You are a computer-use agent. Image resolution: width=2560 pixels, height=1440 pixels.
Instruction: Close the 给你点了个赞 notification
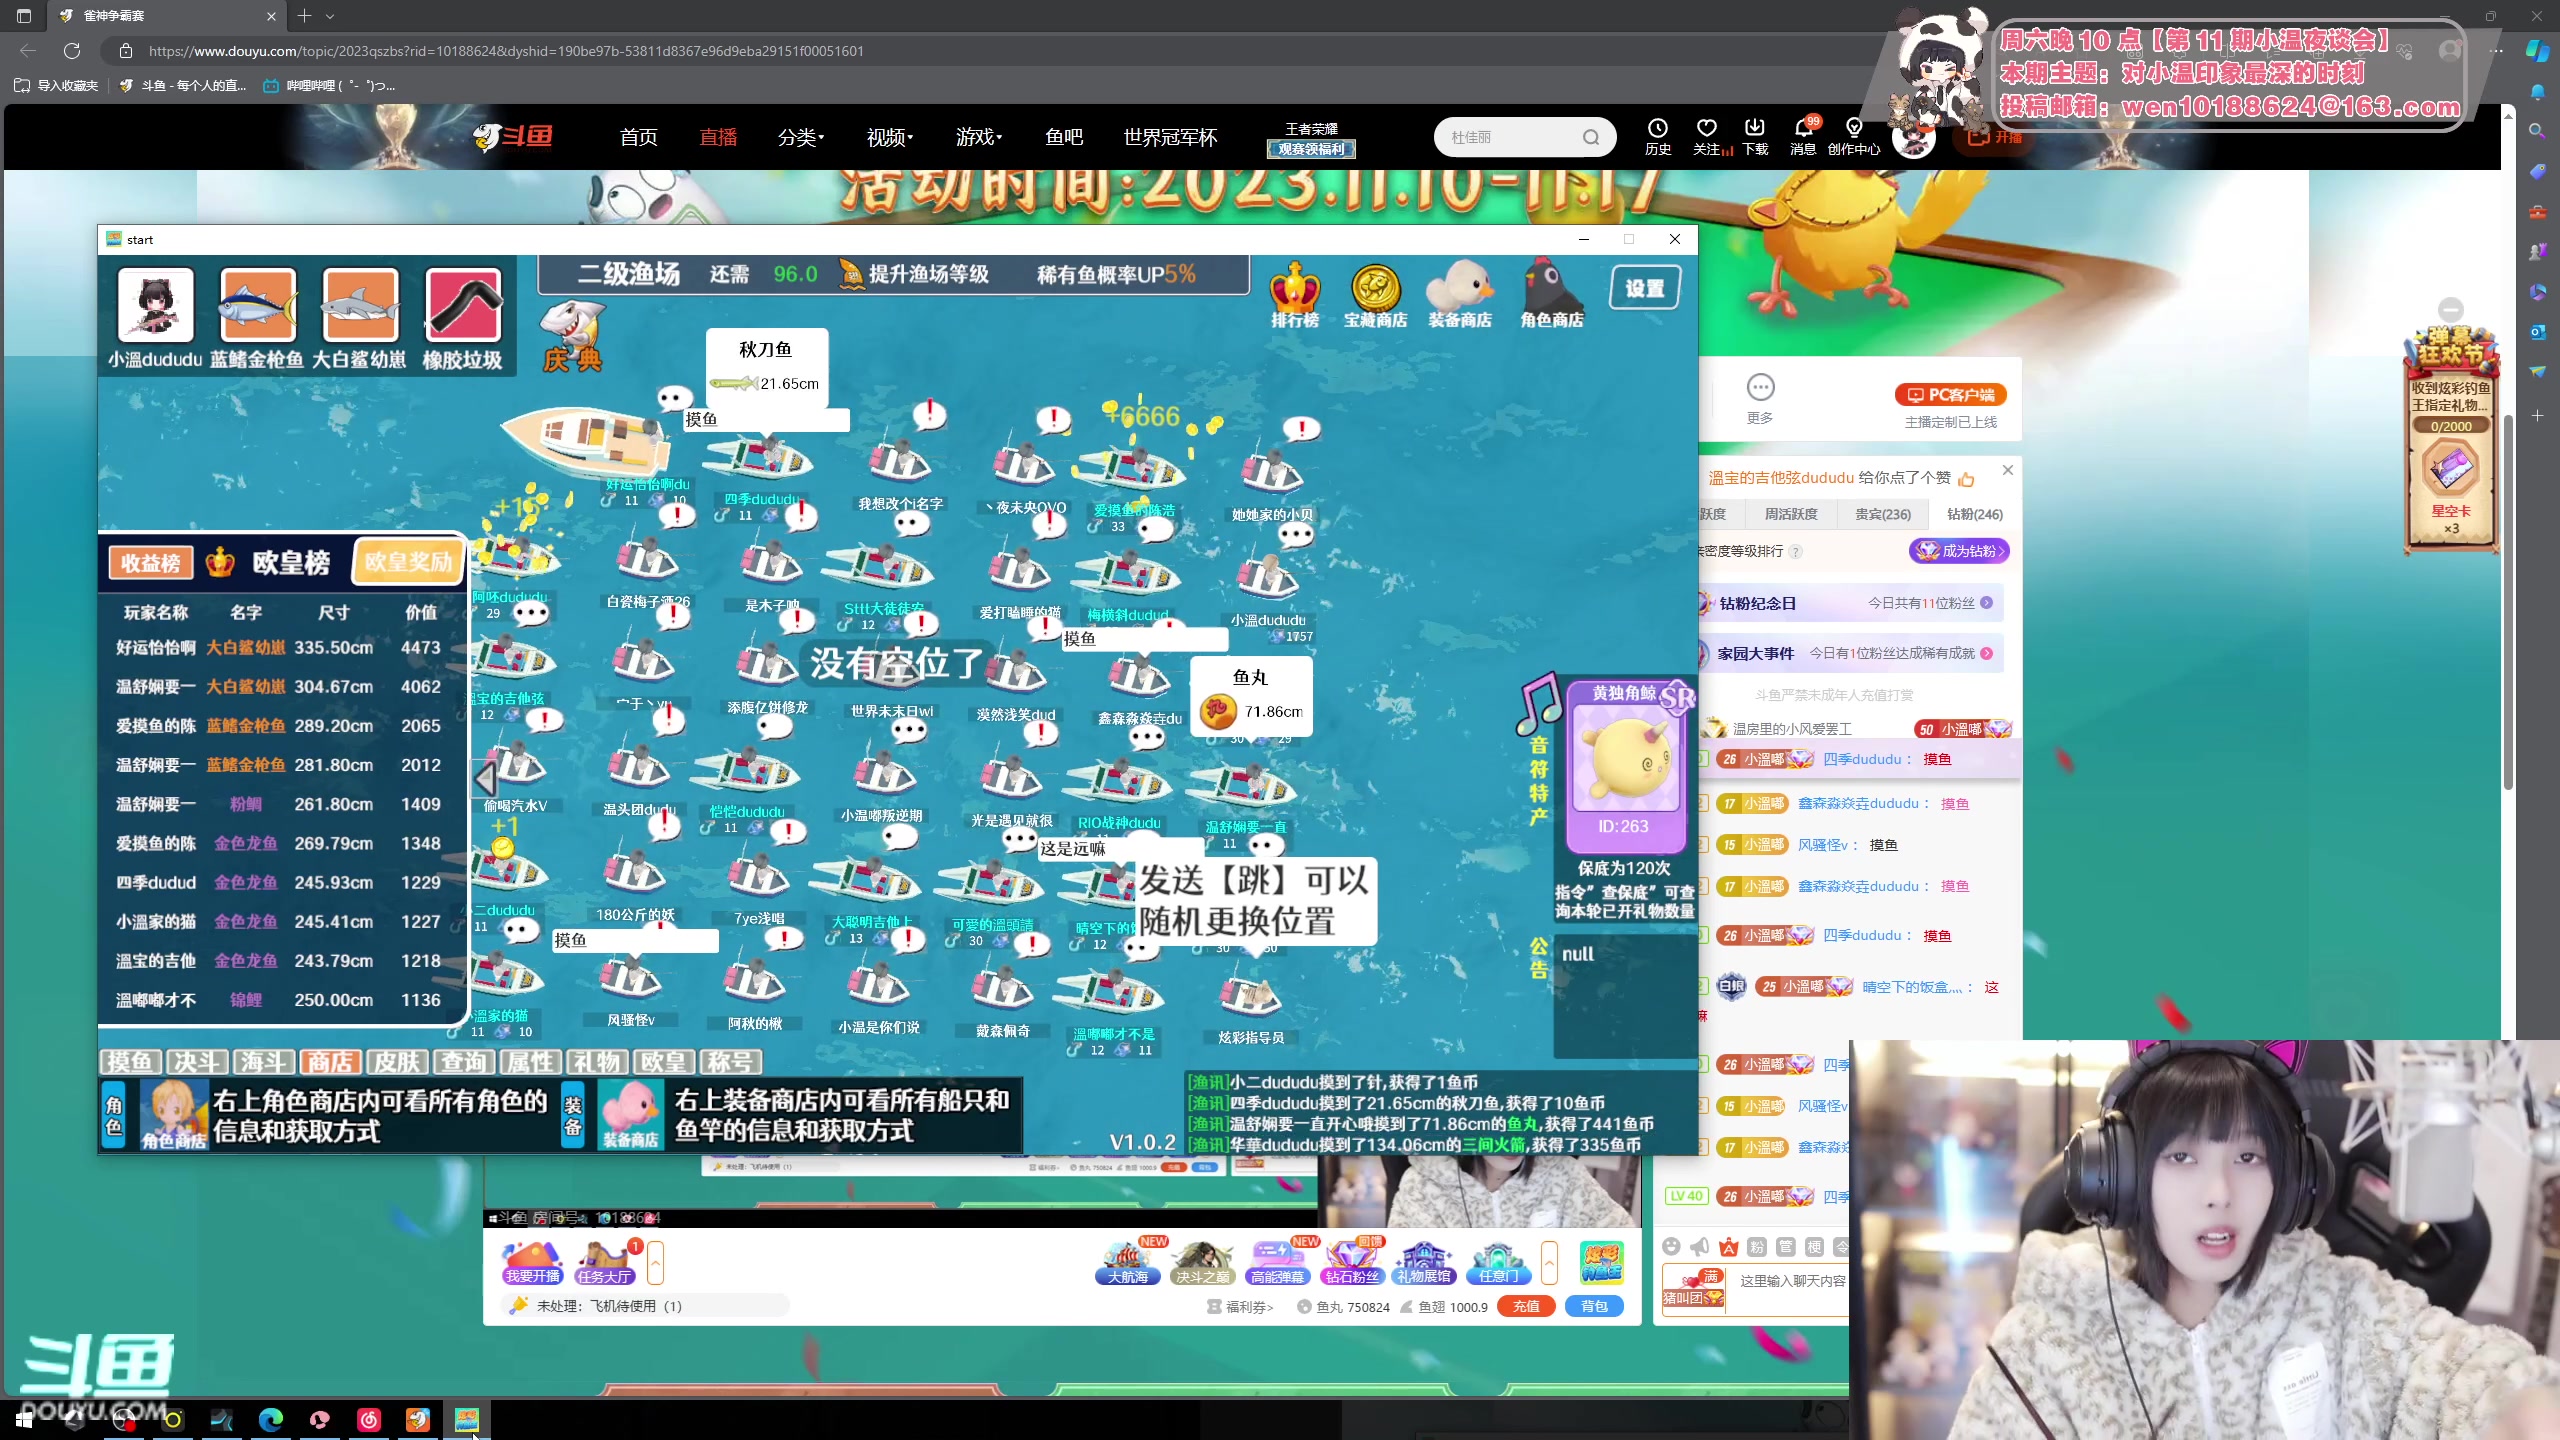(x=2007, y=470)
